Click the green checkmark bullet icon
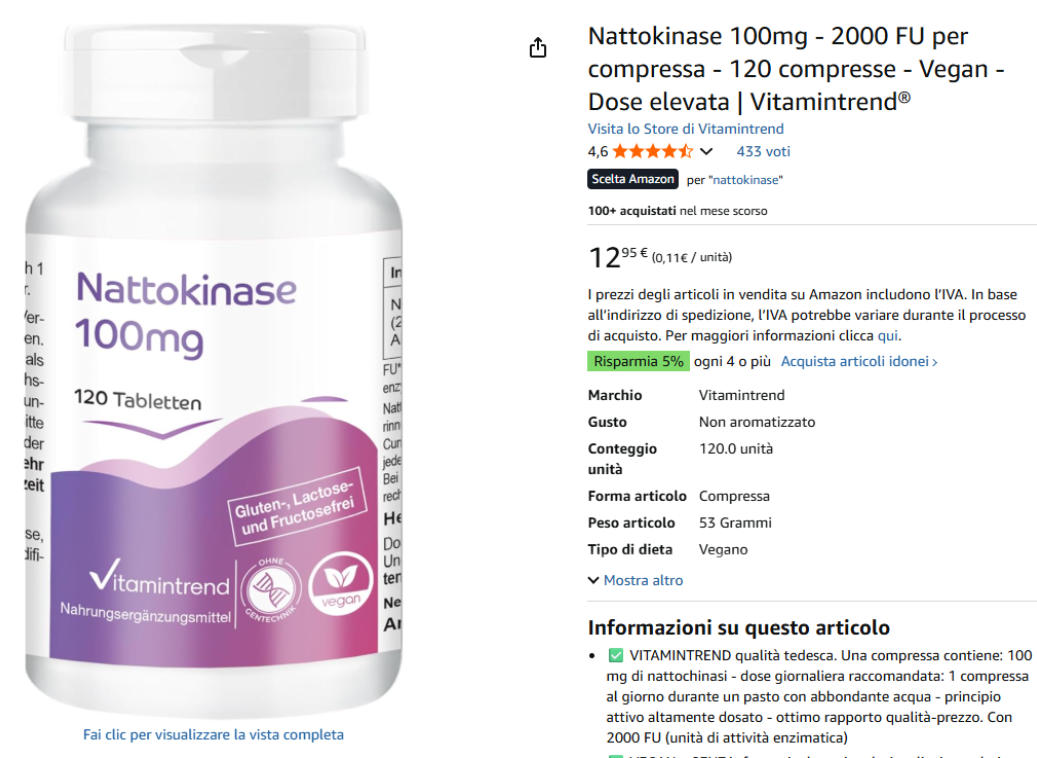1037x758 pixels. pos(615,655)
